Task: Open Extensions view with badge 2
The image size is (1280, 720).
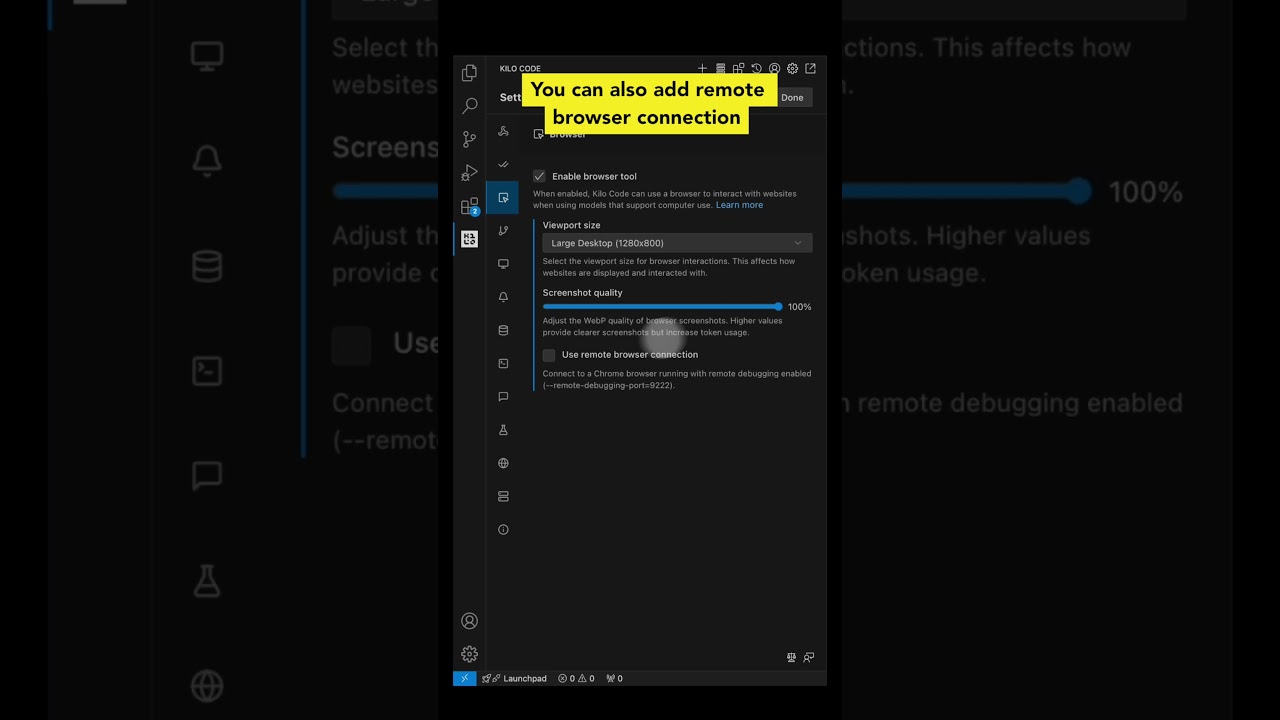Action: 469,206
